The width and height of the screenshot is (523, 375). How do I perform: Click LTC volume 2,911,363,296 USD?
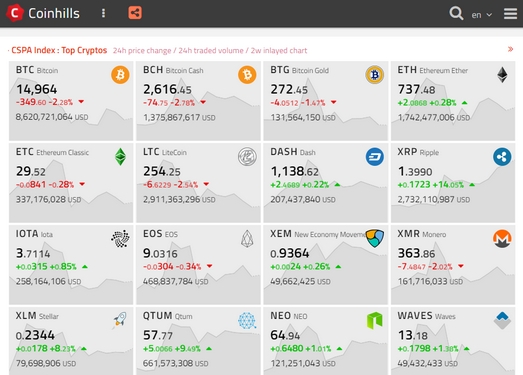179,200
